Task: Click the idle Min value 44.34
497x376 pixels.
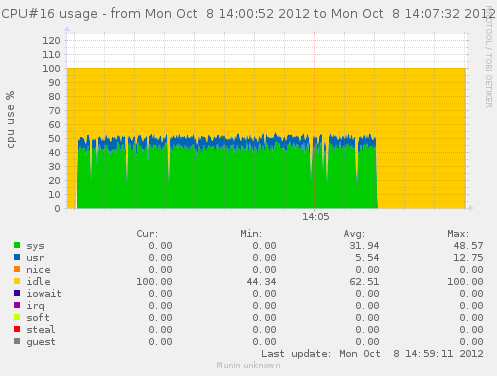Action: pyautogui.click(x=261, y=282)
